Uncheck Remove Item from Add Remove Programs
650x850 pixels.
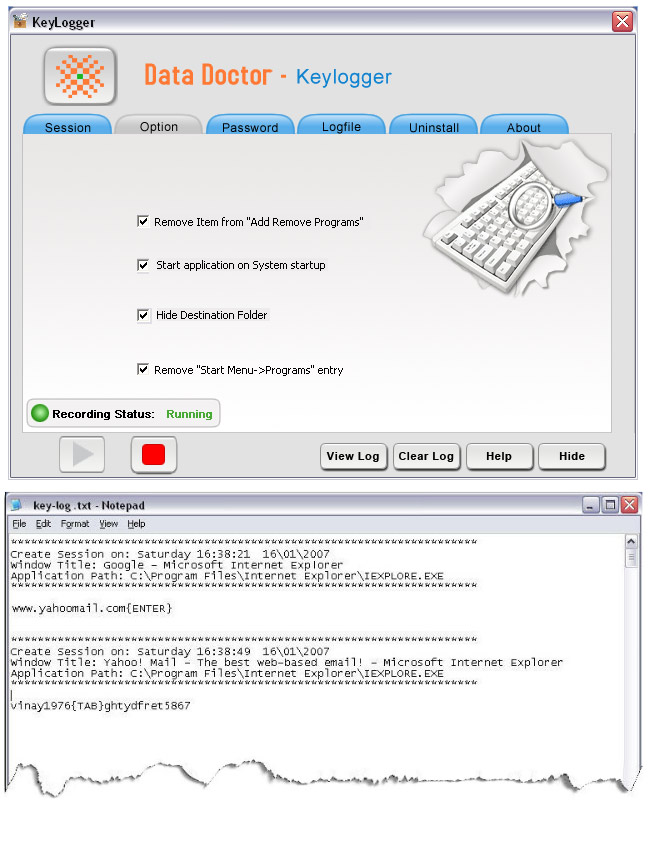(143, 221)
